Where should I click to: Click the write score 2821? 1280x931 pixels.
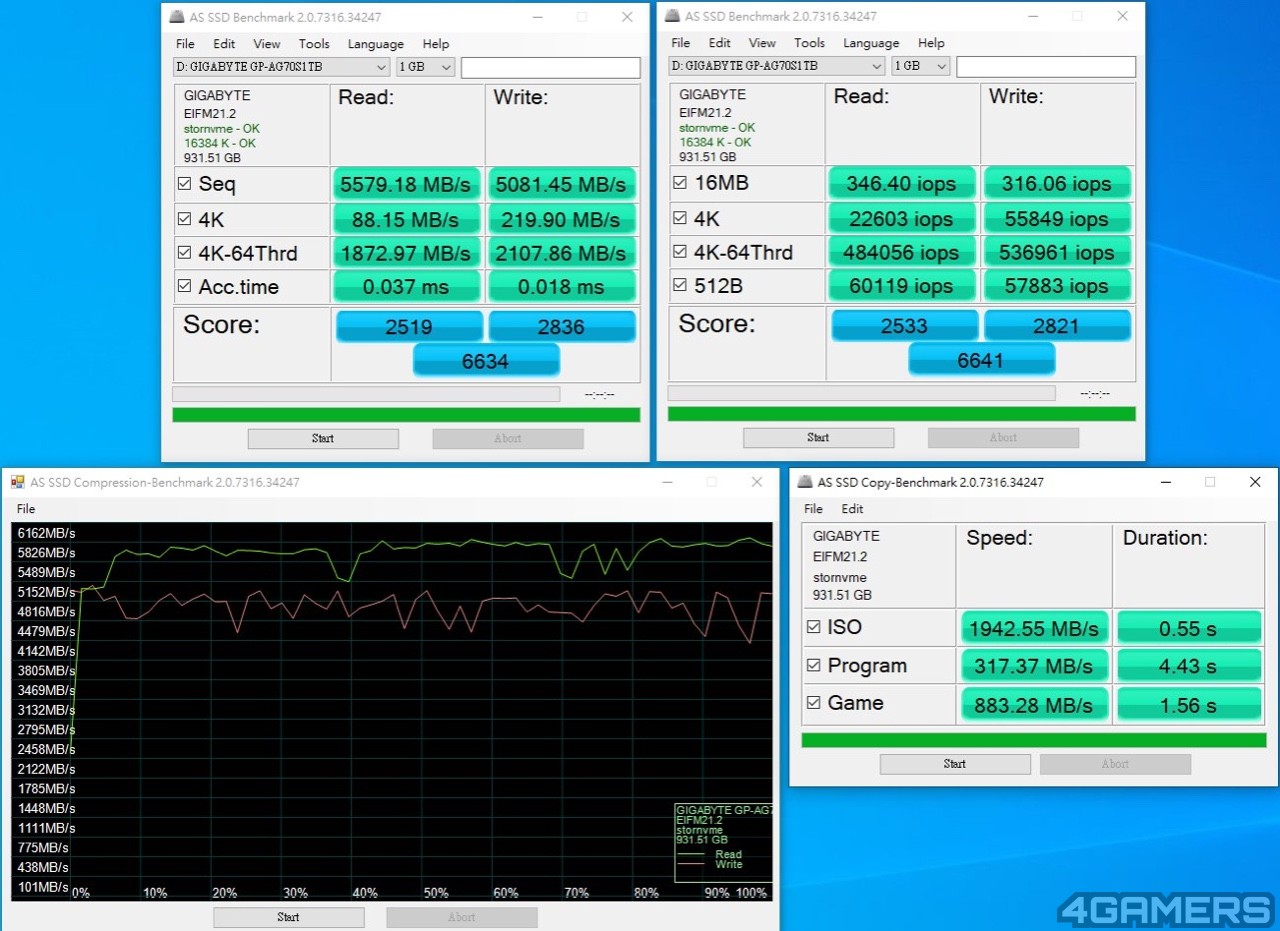click(1058, 325)
